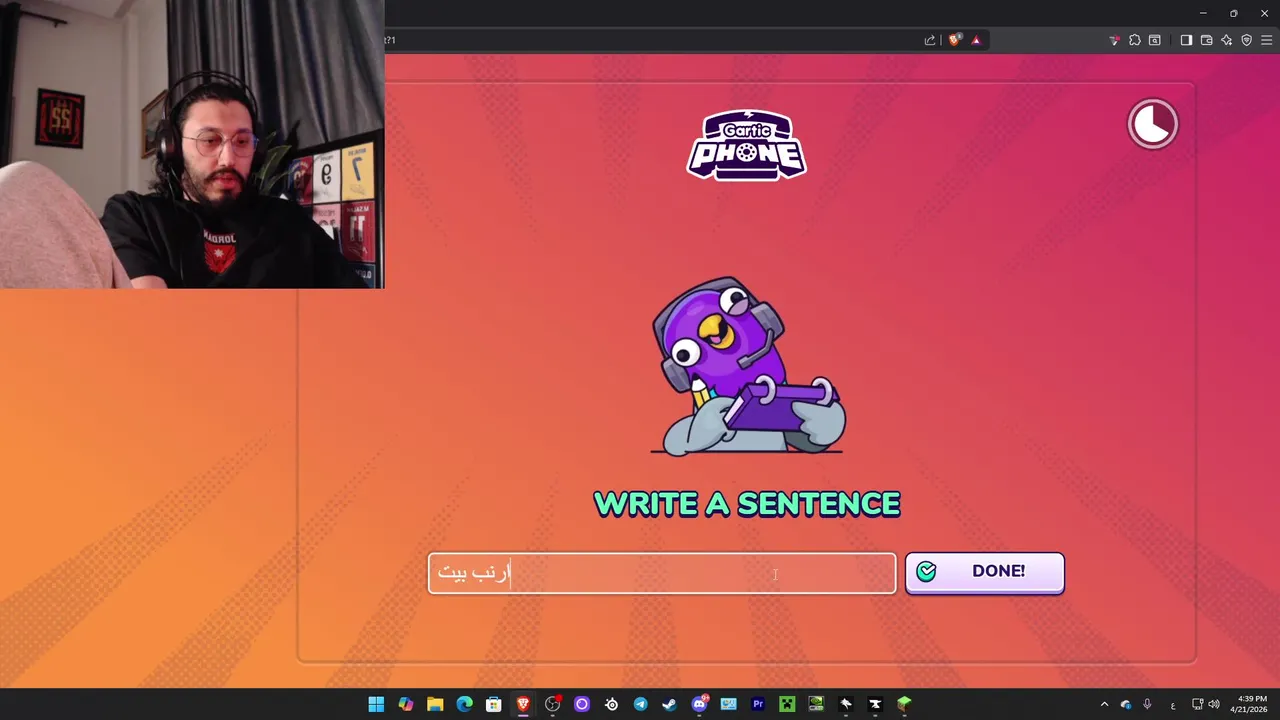Open the browser hamburger menu
1280x720 pixels.
click(x=1266, y=40)
